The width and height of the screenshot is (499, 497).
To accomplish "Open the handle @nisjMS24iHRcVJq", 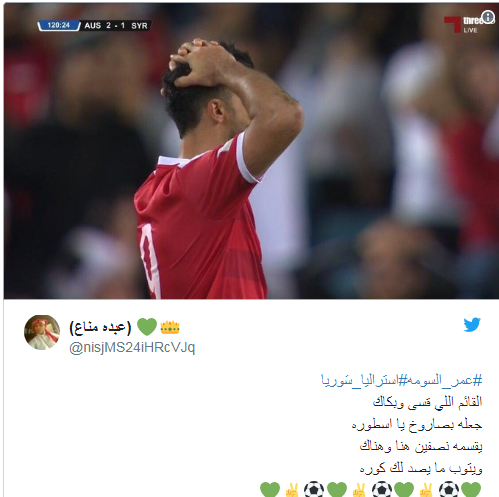I will coord(132,348).
